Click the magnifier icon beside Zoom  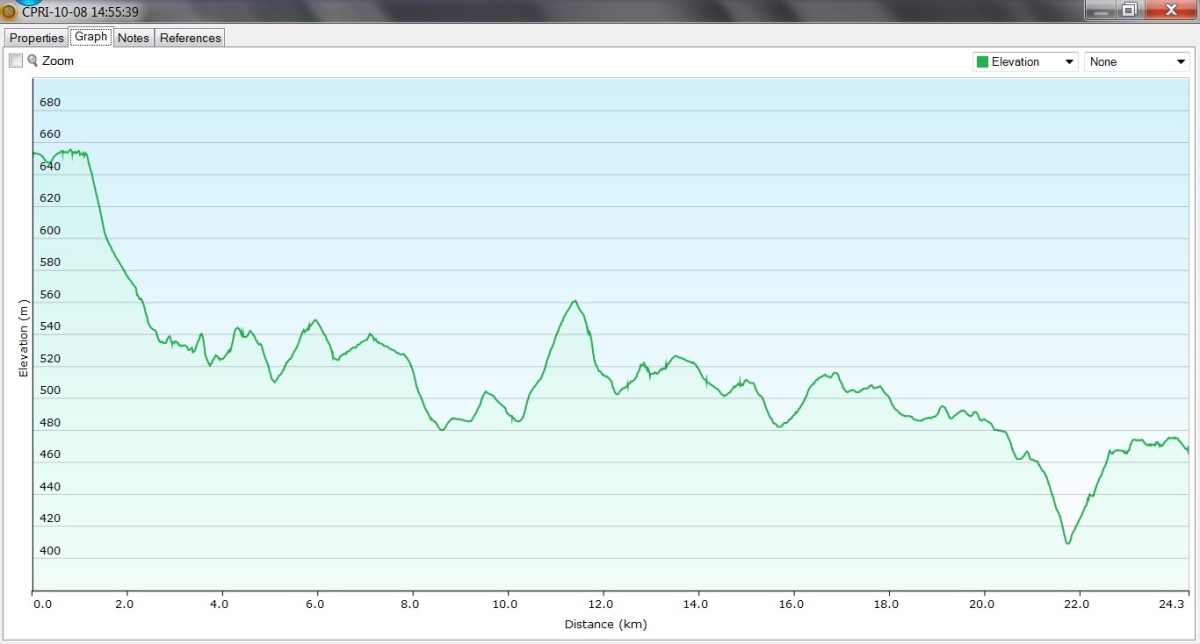32,61
